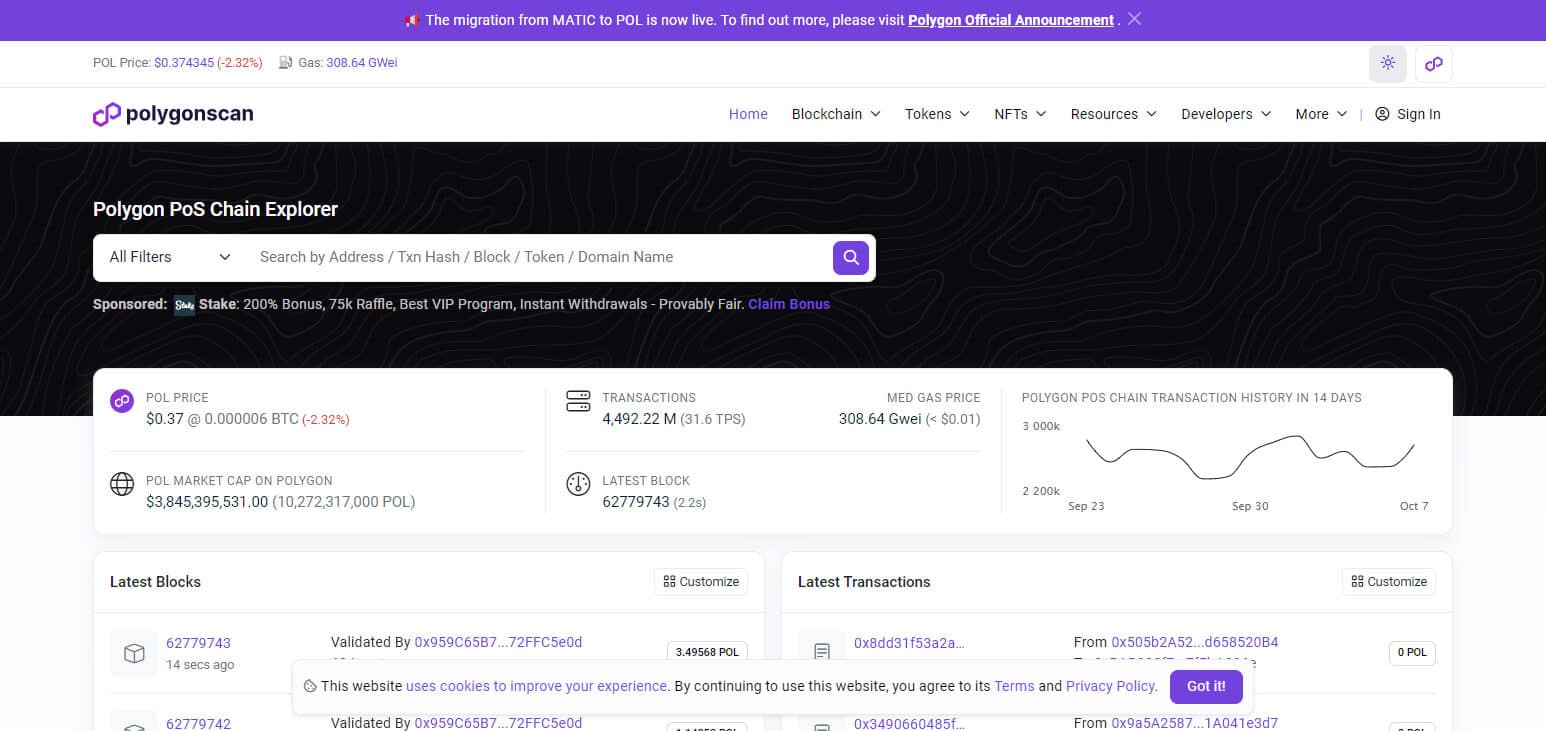Close the MATIC to POL migration banner

(x=1134, y=19)
